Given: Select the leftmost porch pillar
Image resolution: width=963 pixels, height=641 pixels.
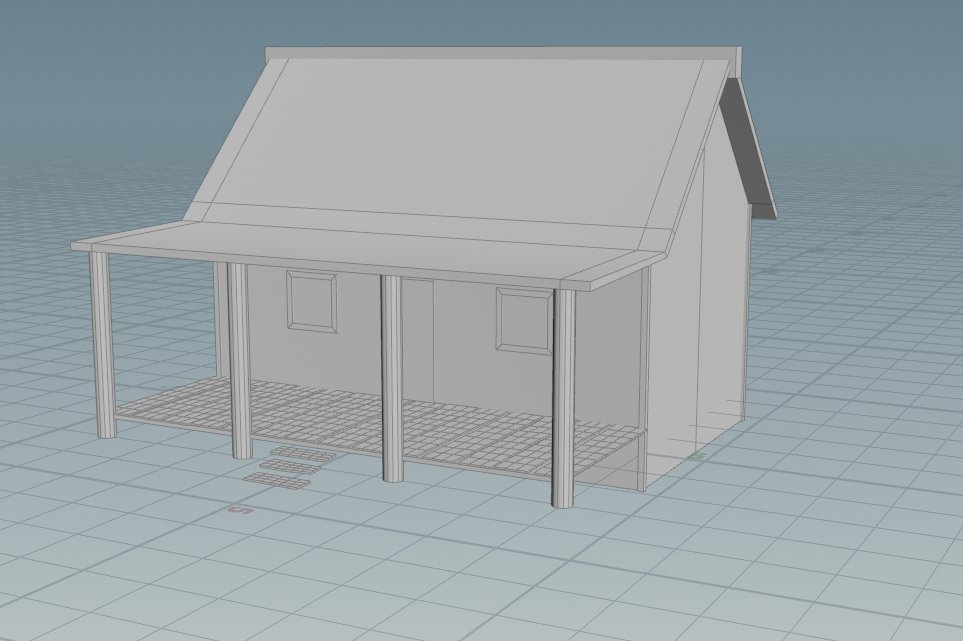Looking at the screenshot, I should 104,344.
